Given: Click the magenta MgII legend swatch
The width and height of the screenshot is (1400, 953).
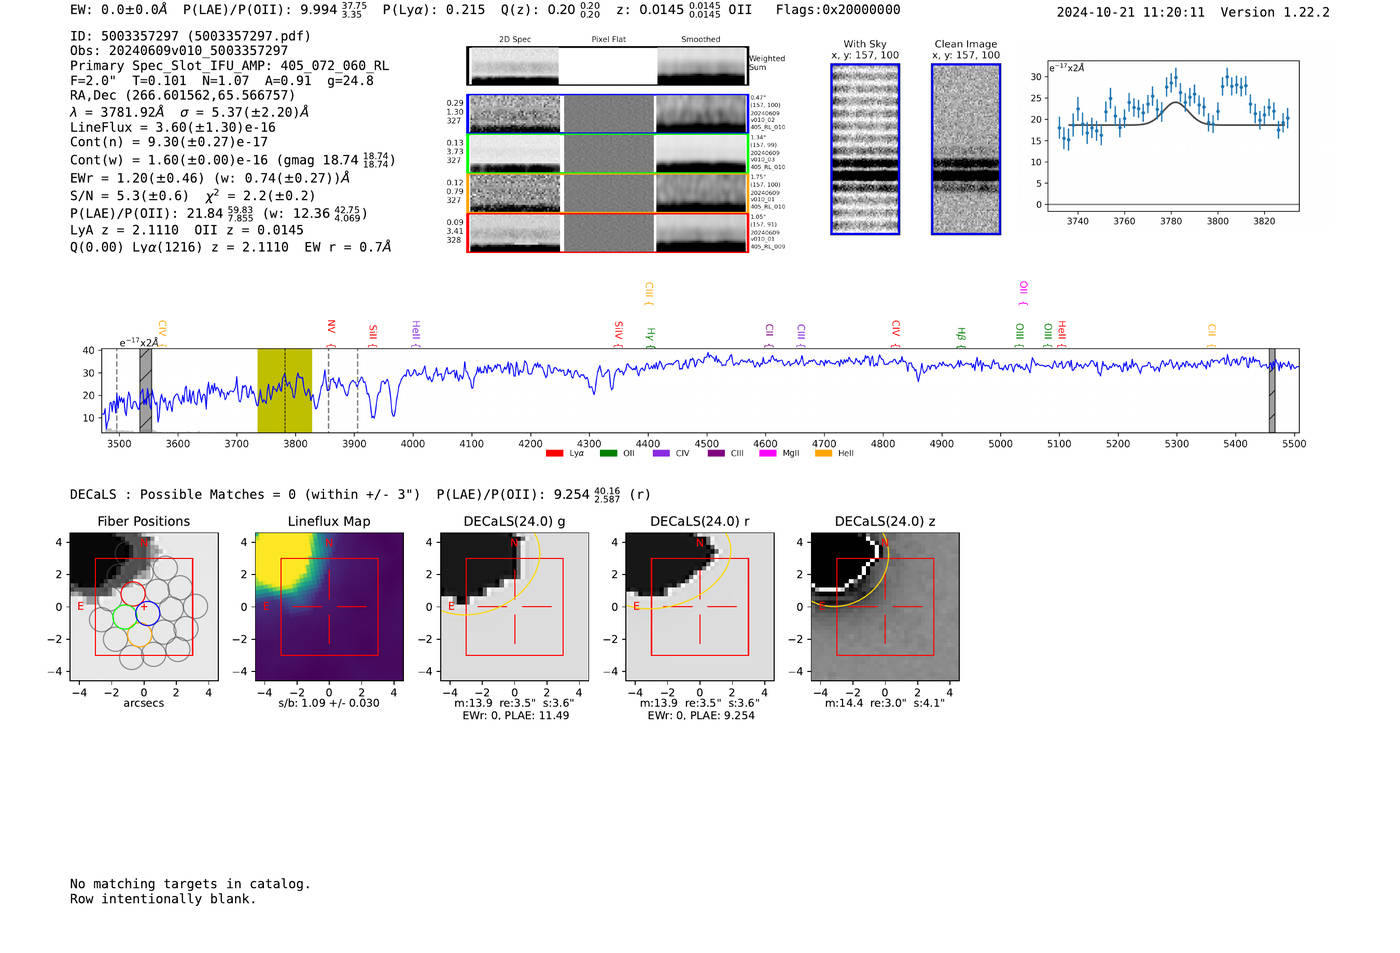Looking at the screenshot, I should click(x=768, y=454).
